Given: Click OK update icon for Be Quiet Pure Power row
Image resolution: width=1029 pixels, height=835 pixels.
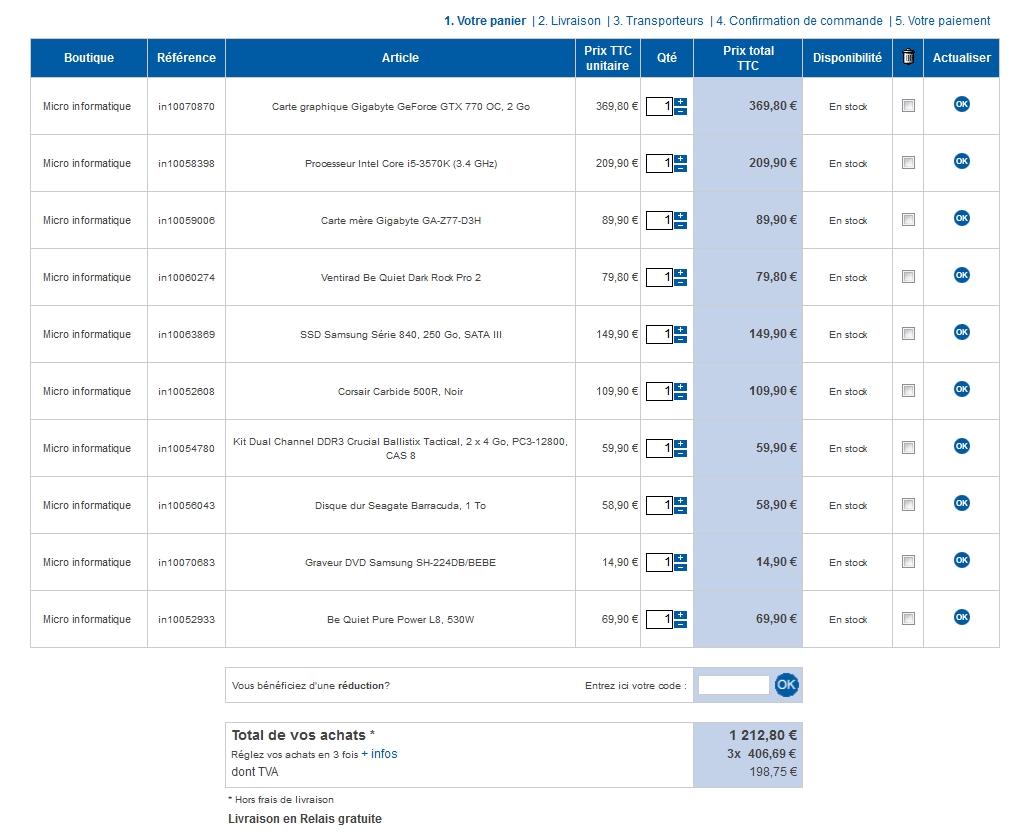Looking at the screenshot, I should coord(961,617).
